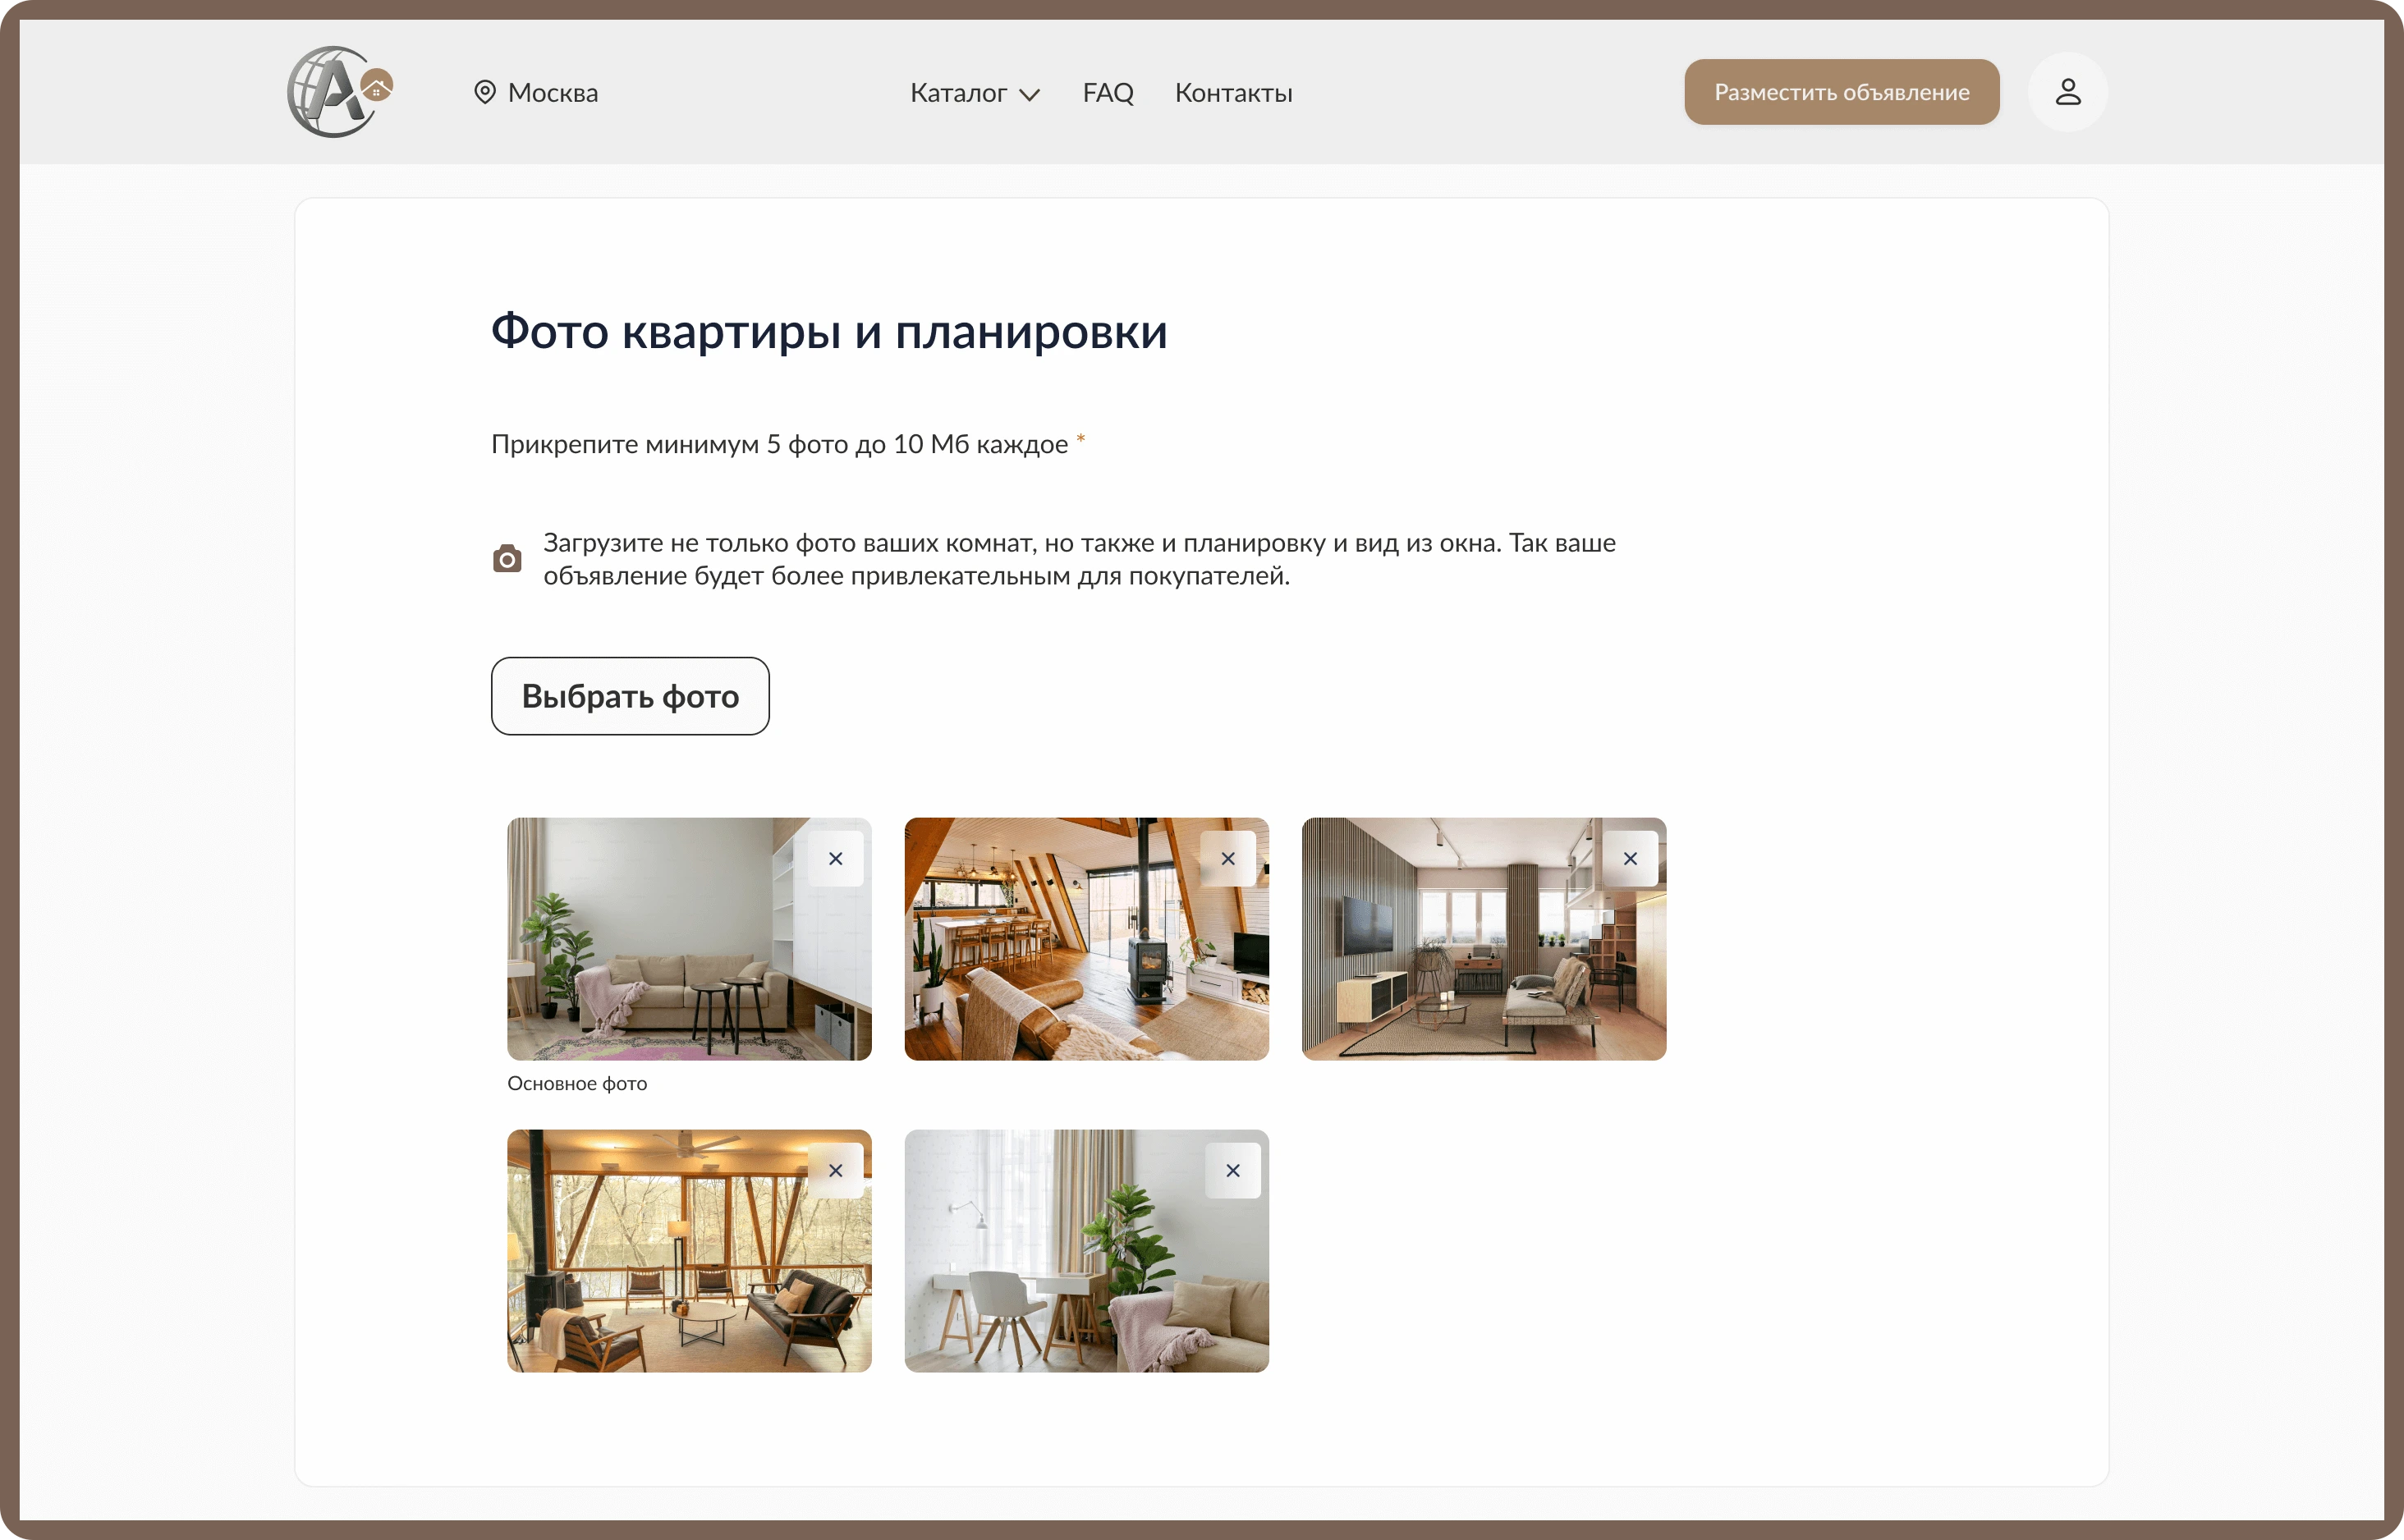Image resolution: width=2404 pixels, height=1540 pixels.
Task: Select the glass-walled lounge thumbnail
Action: [x=689, y=1251]
